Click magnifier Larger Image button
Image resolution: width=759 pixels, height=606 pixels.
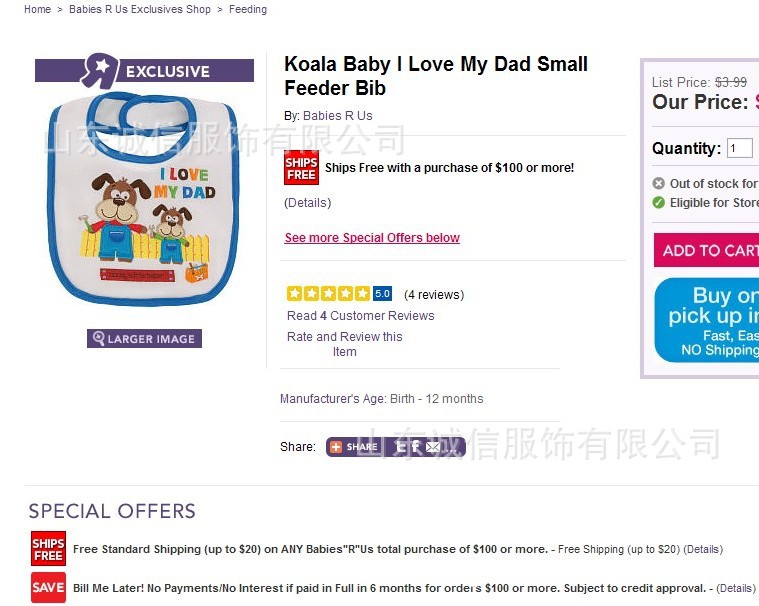pyautogui.click(x=144, y=338)
